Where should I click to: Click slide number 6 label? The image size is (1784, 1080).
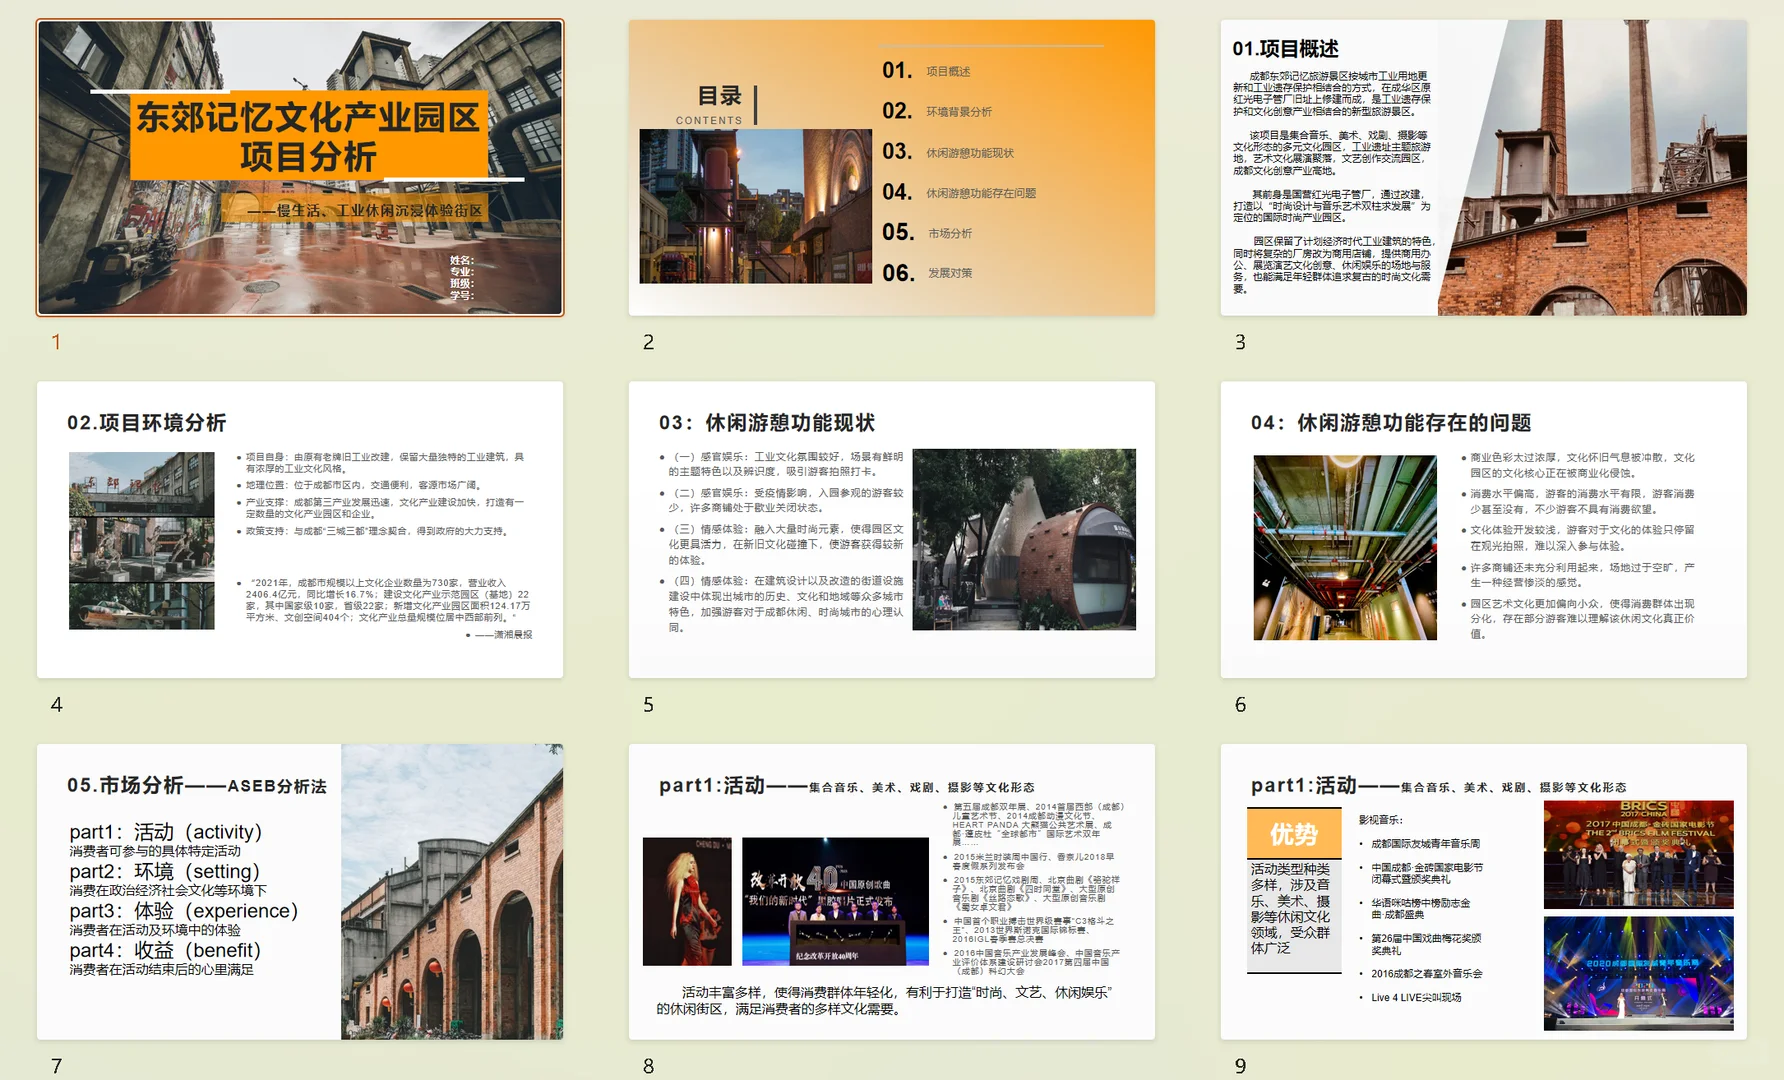click(x=1240, y=705)
